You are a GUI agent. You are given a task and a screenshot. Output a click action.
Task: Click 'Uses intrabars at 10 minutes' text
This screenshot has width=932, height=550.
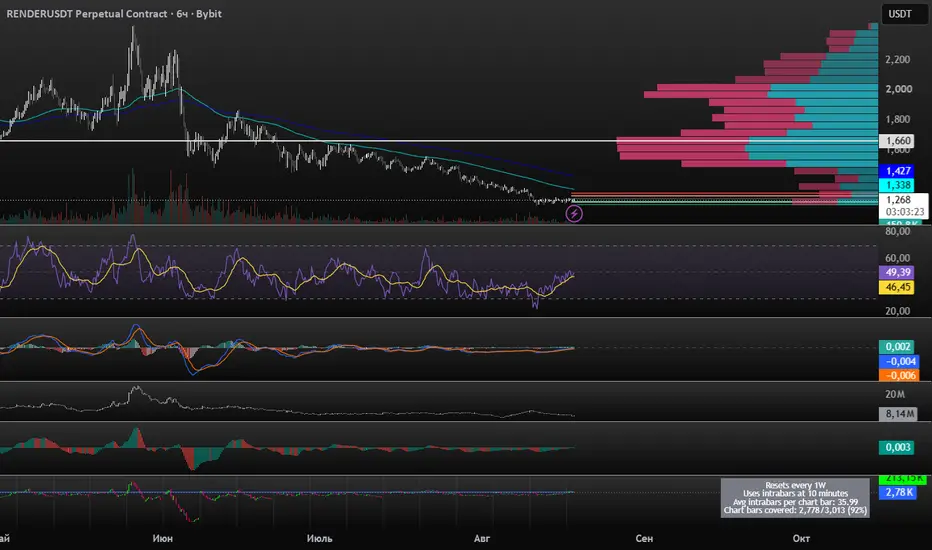795,494
